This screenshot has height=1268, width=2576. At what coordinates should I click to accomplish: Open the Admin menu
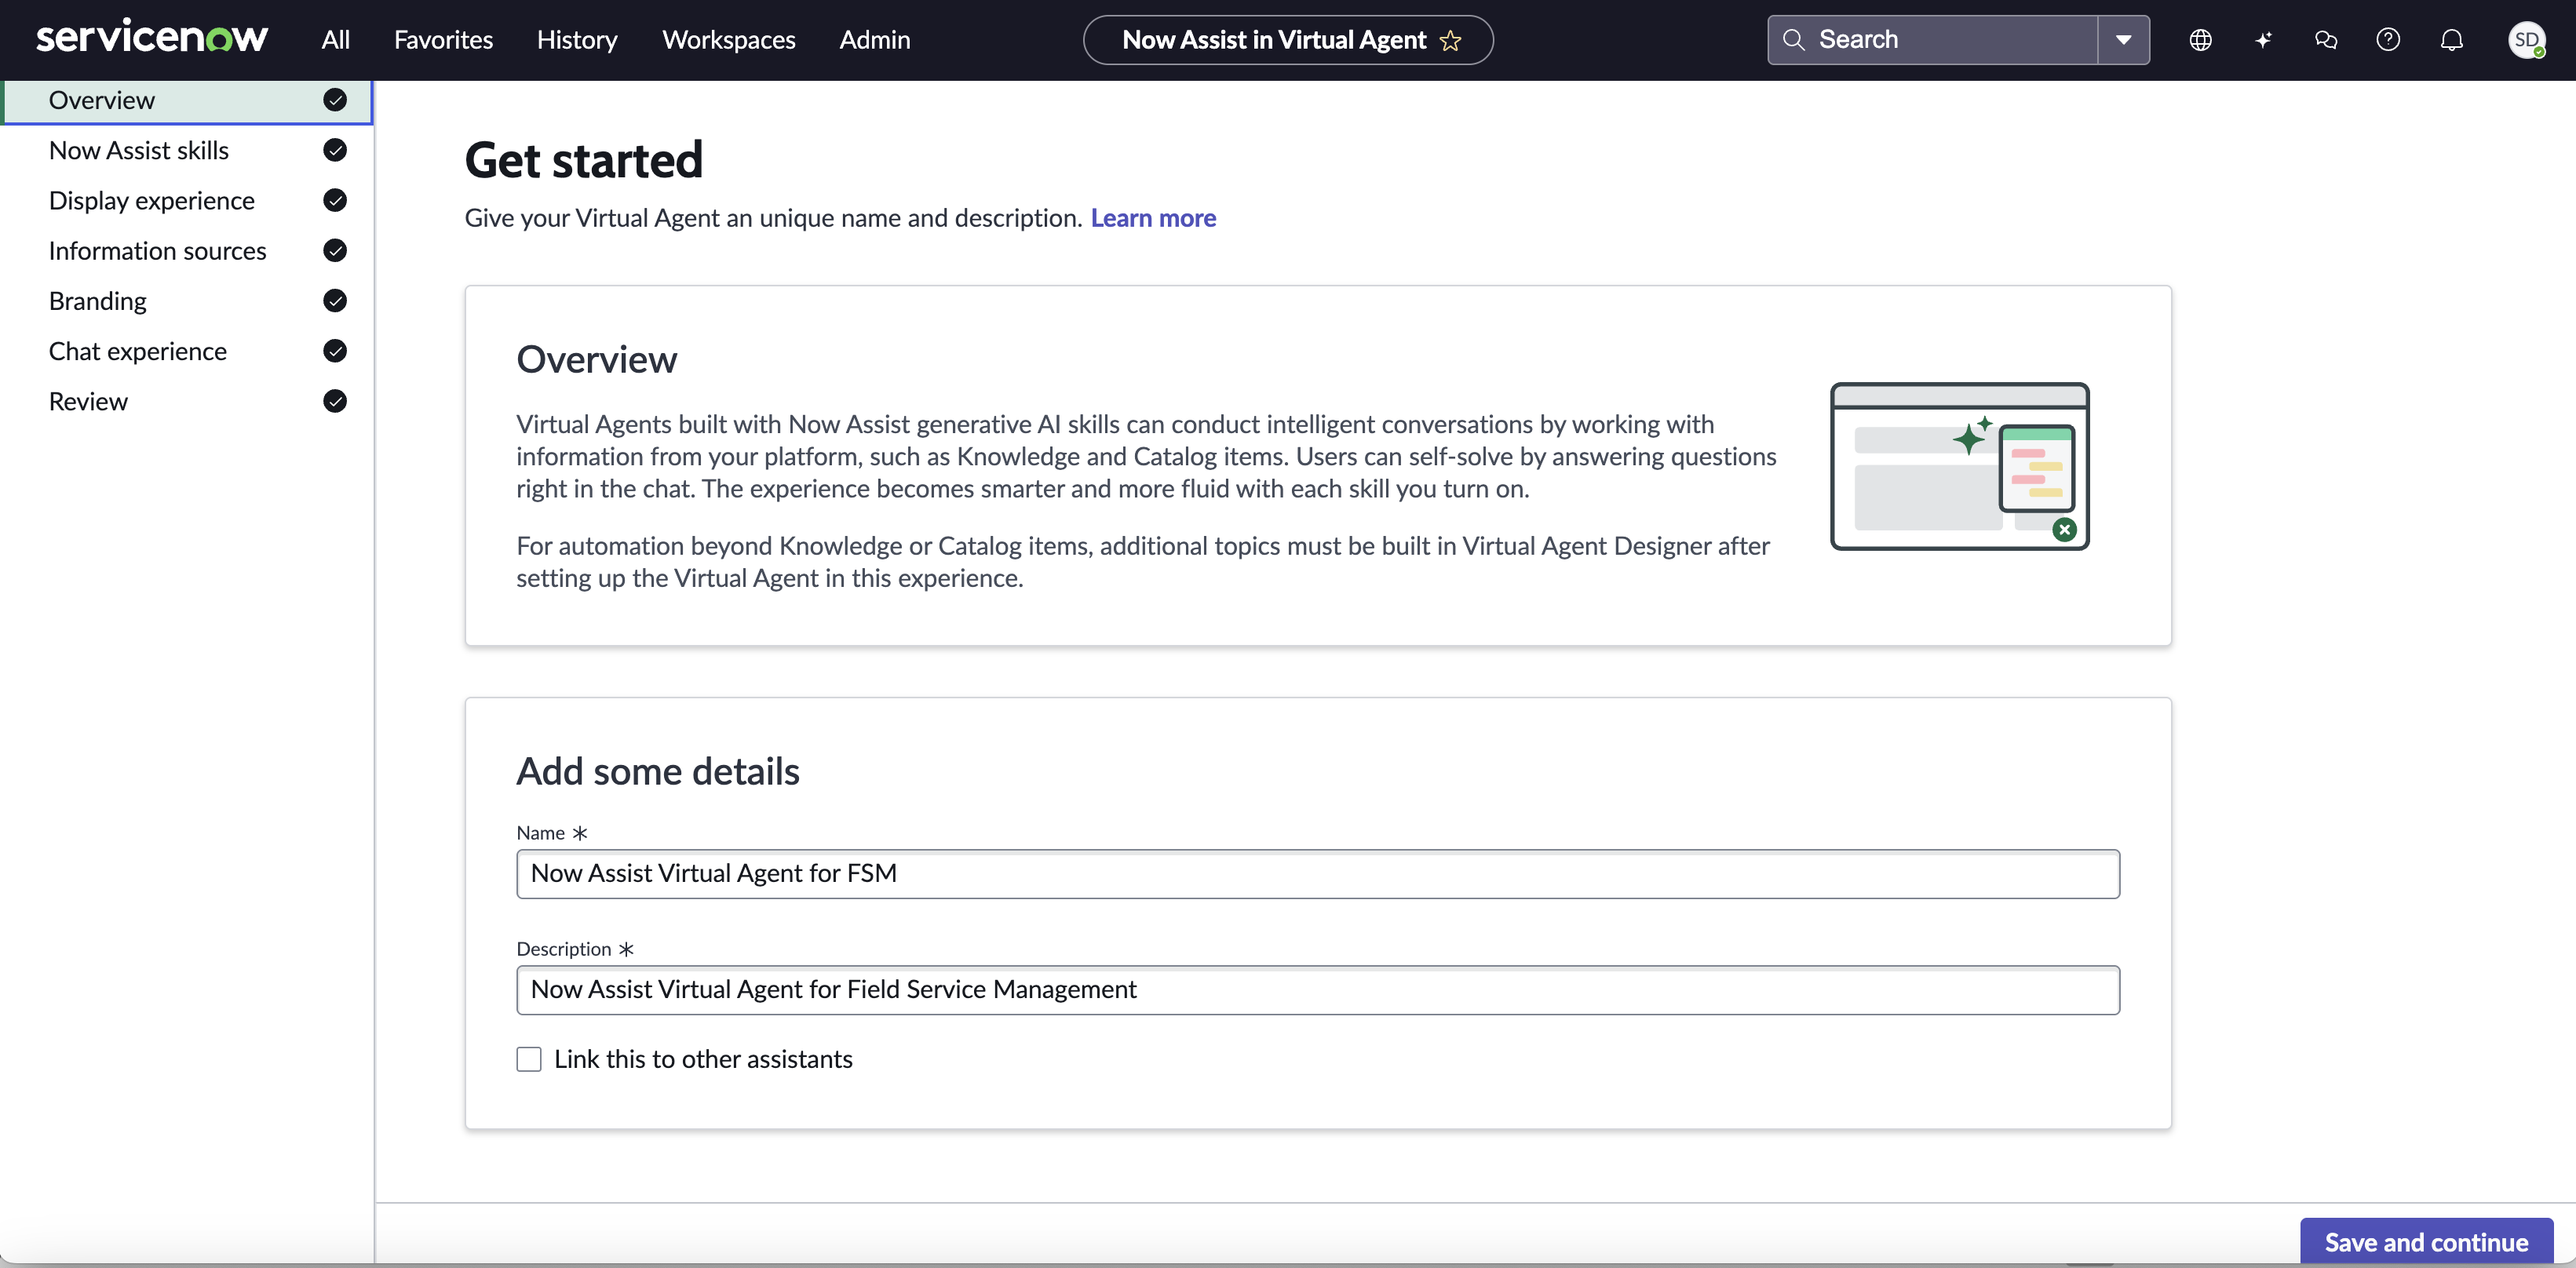874,40
